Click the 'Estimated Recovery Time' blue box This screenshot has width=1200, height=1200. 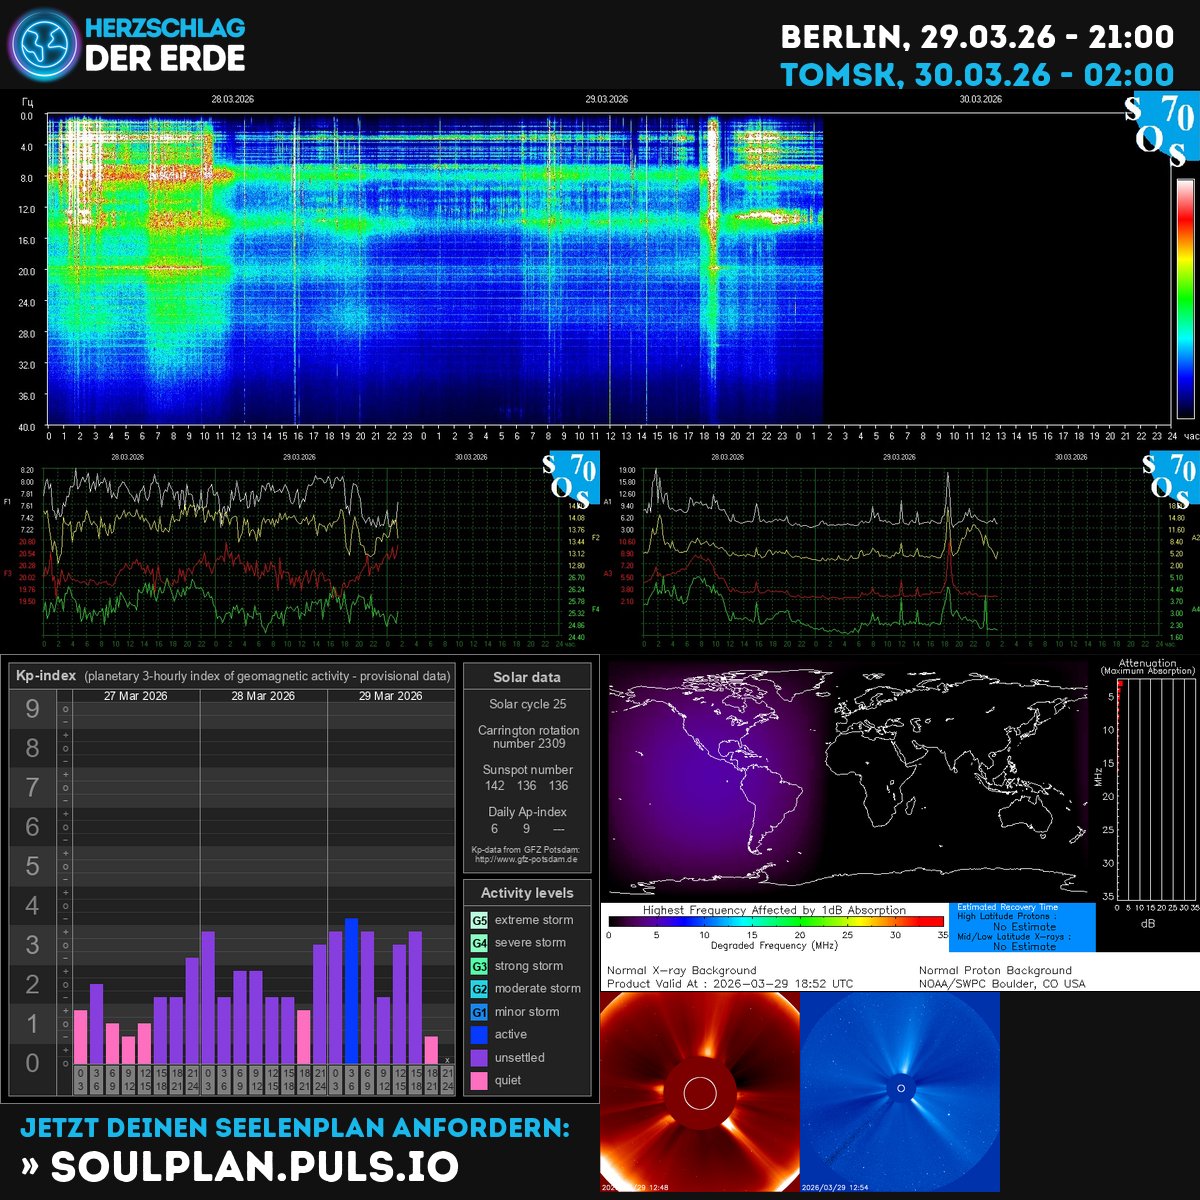[1022, 927]
